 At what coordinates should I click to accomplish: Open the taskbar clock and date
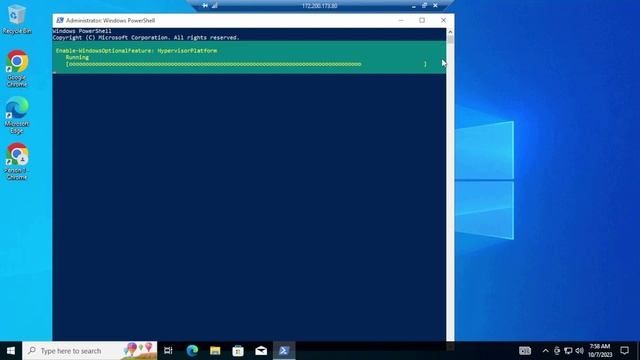coord(600,351)
